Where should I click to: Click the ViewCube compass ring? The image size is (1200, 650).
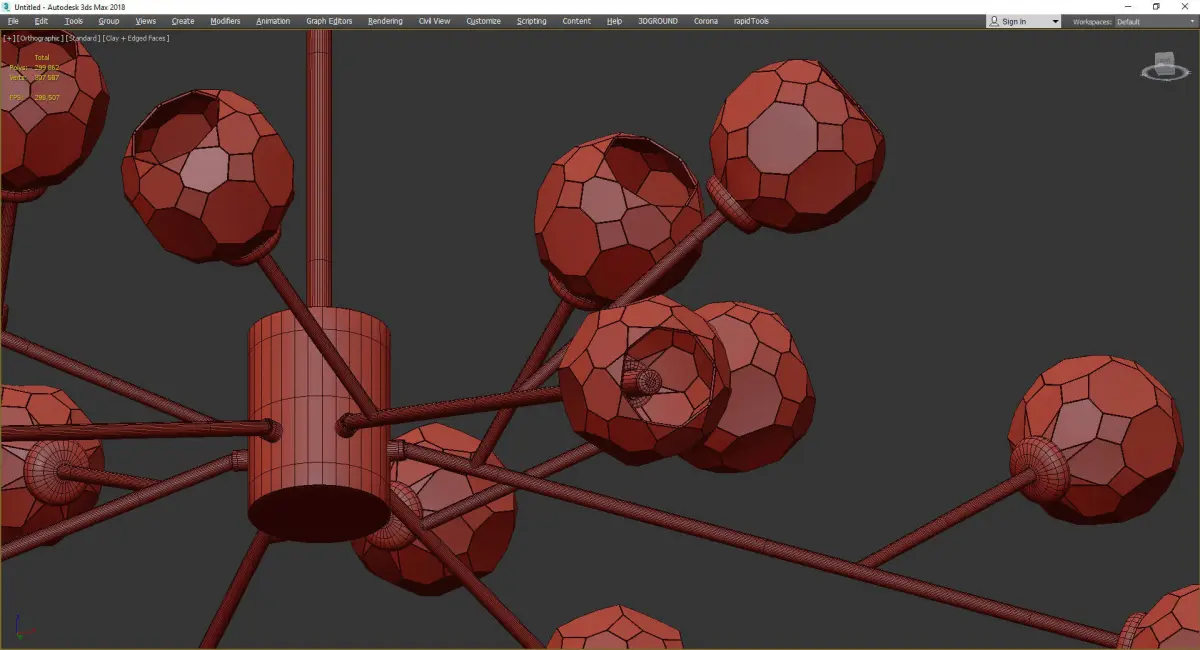click(x=1164, y=73)
